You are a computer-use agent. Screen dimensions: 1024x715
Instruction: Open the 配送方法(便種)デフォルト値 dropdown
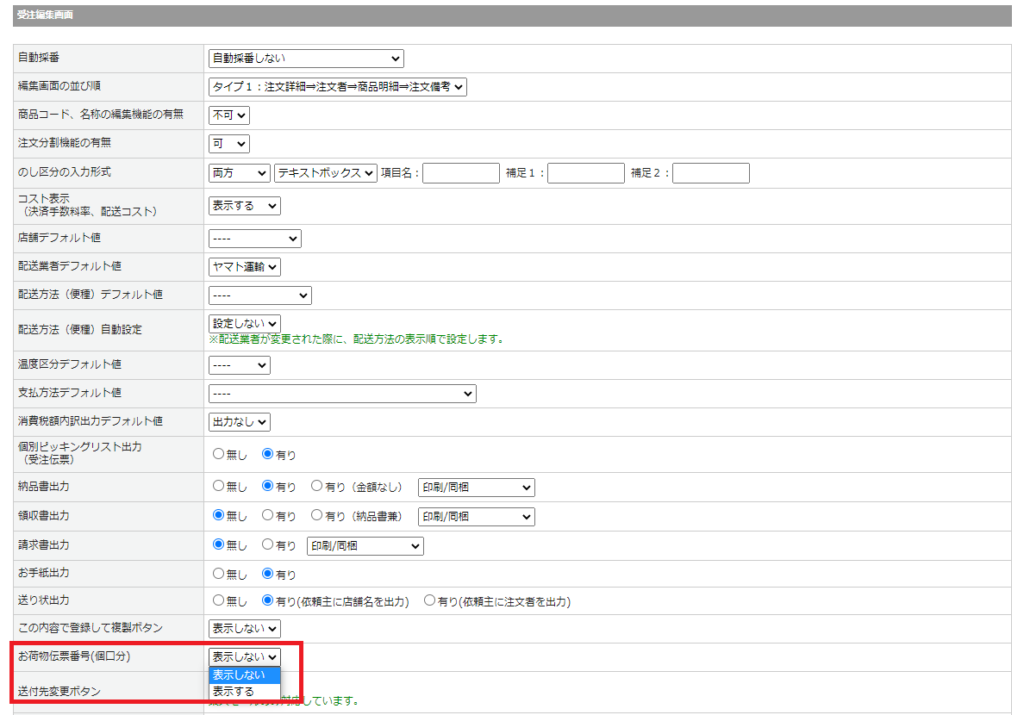pos(260,295)
